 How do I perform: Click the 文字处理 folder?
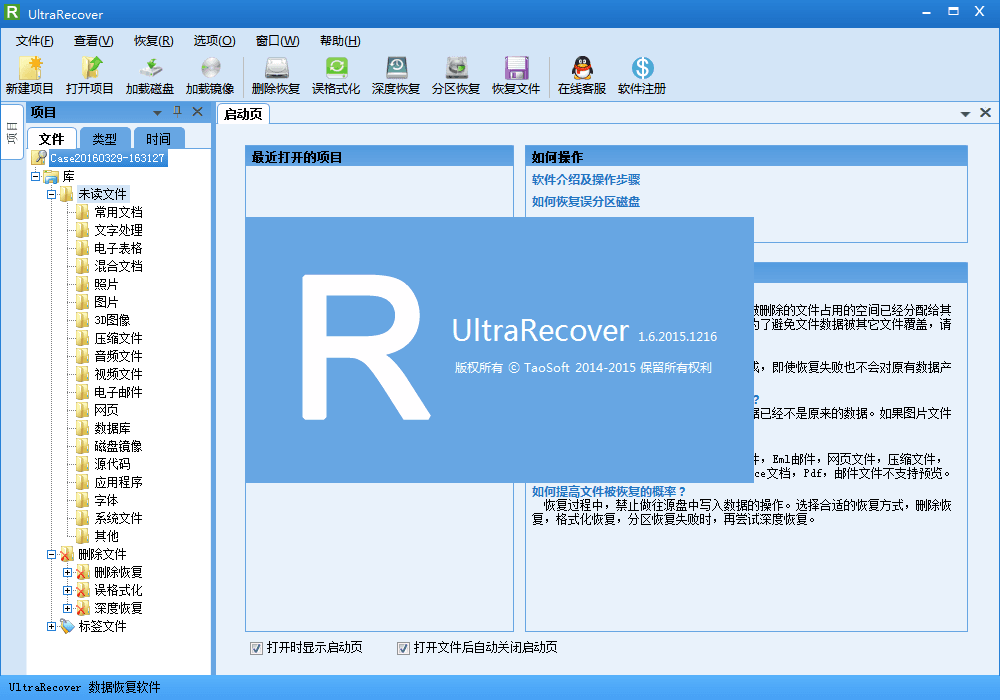pos(118,230)
